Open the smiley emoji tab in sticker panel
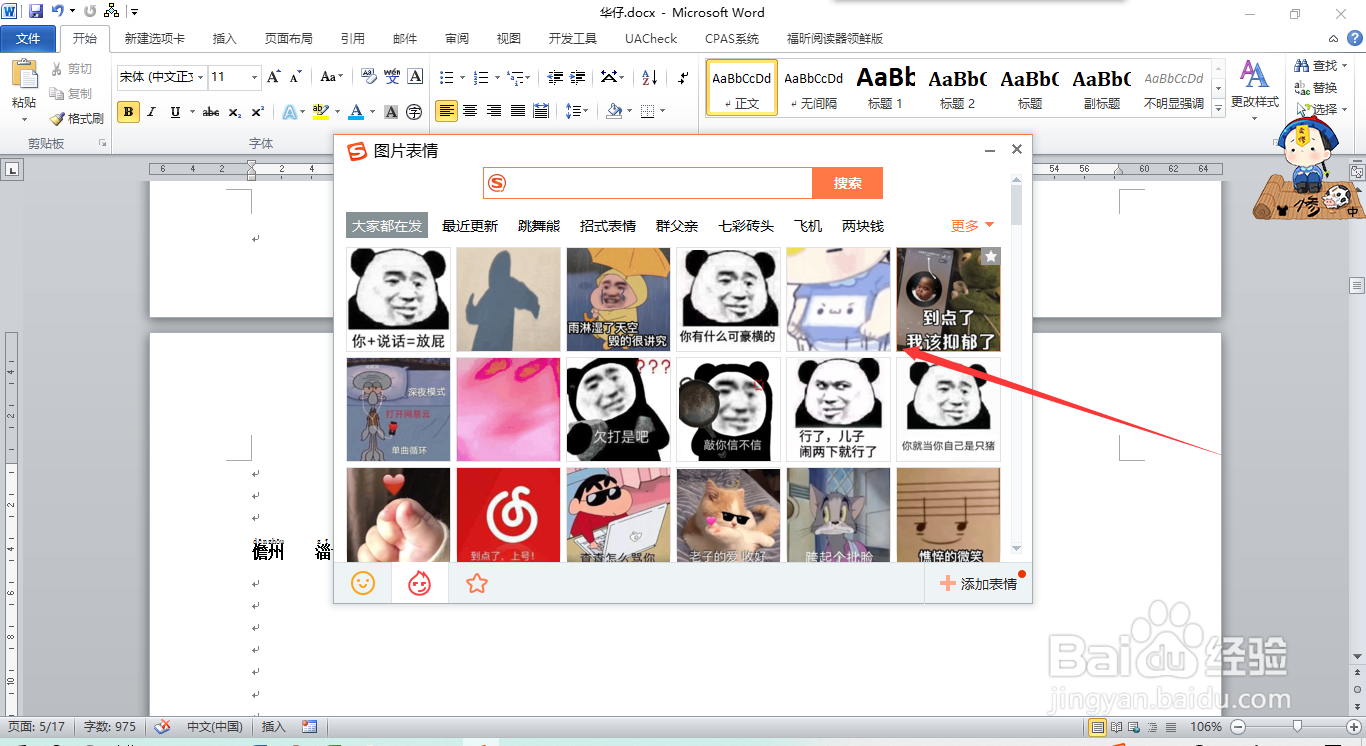The image size is (1366, 746). point(363,583)
